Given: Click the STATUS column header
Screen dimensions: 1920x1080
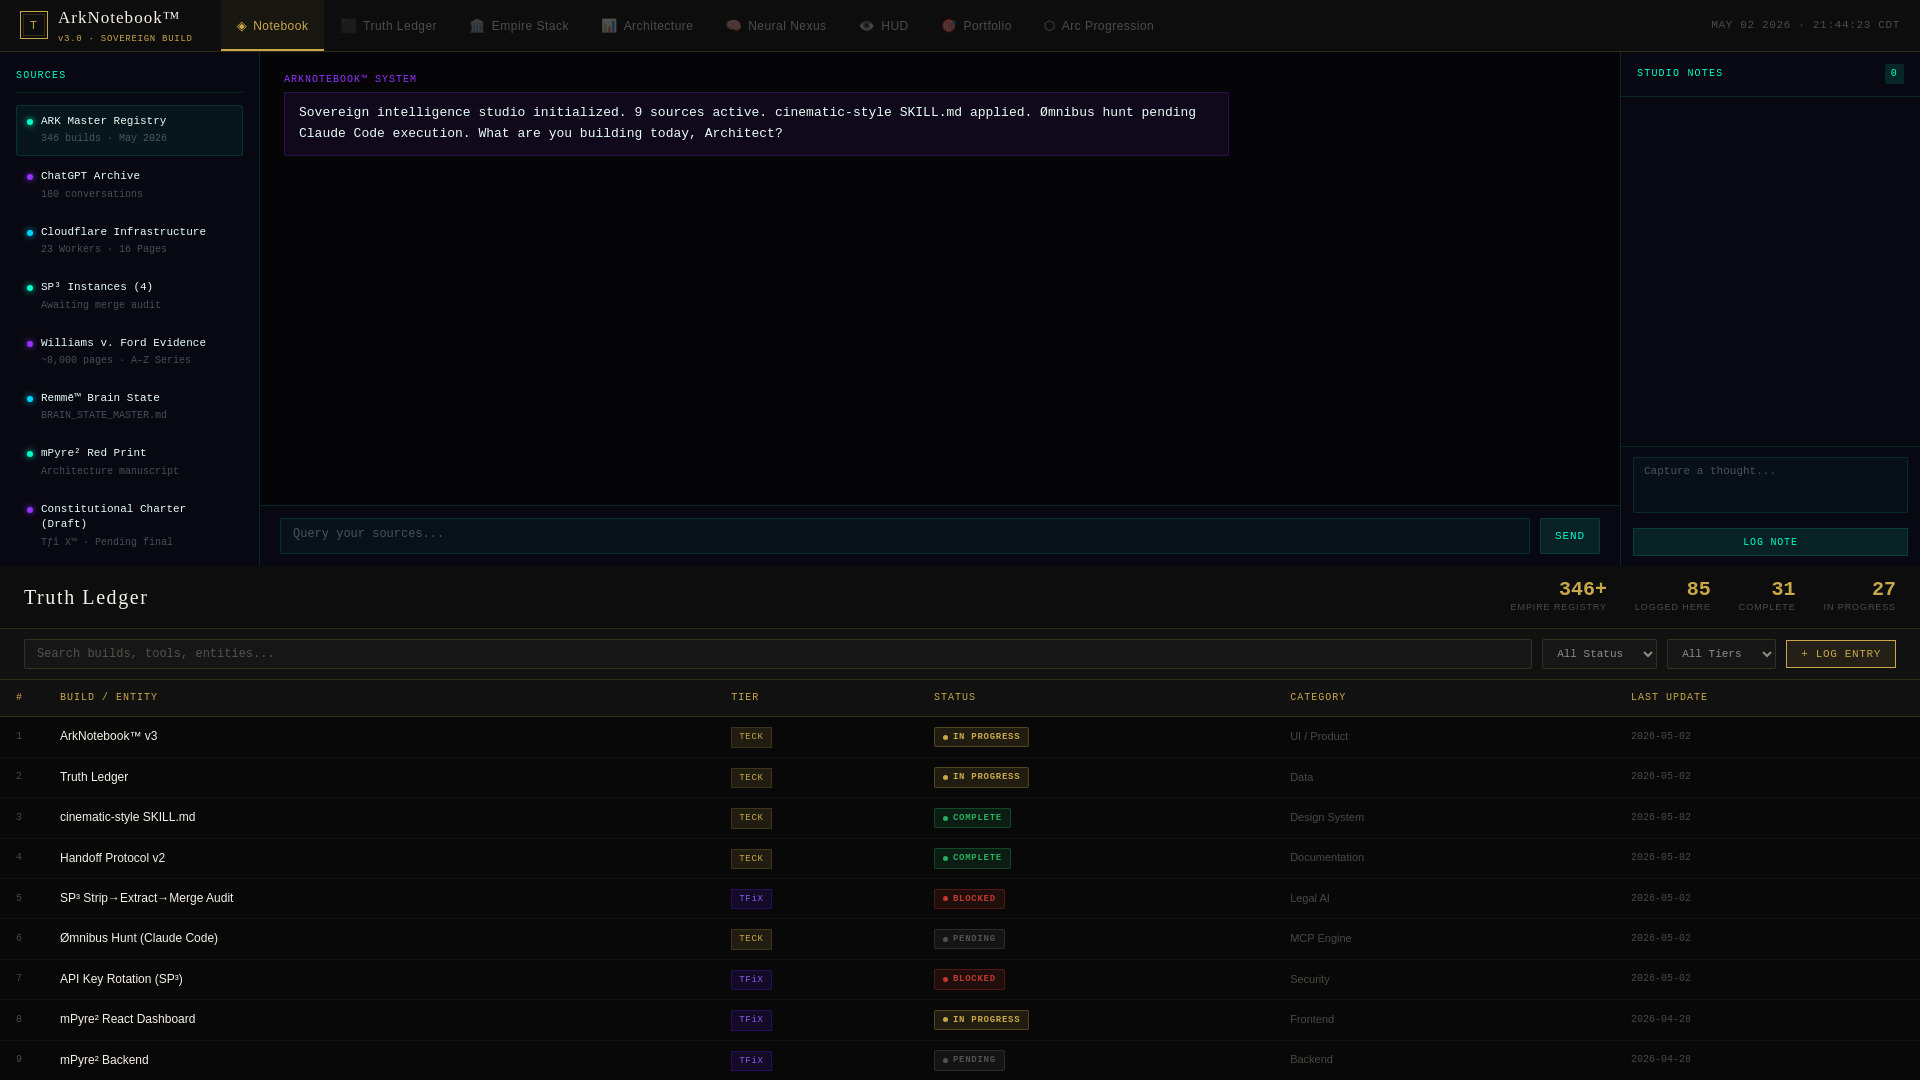Looking at the screenshot, I should (x=955, y=698).
